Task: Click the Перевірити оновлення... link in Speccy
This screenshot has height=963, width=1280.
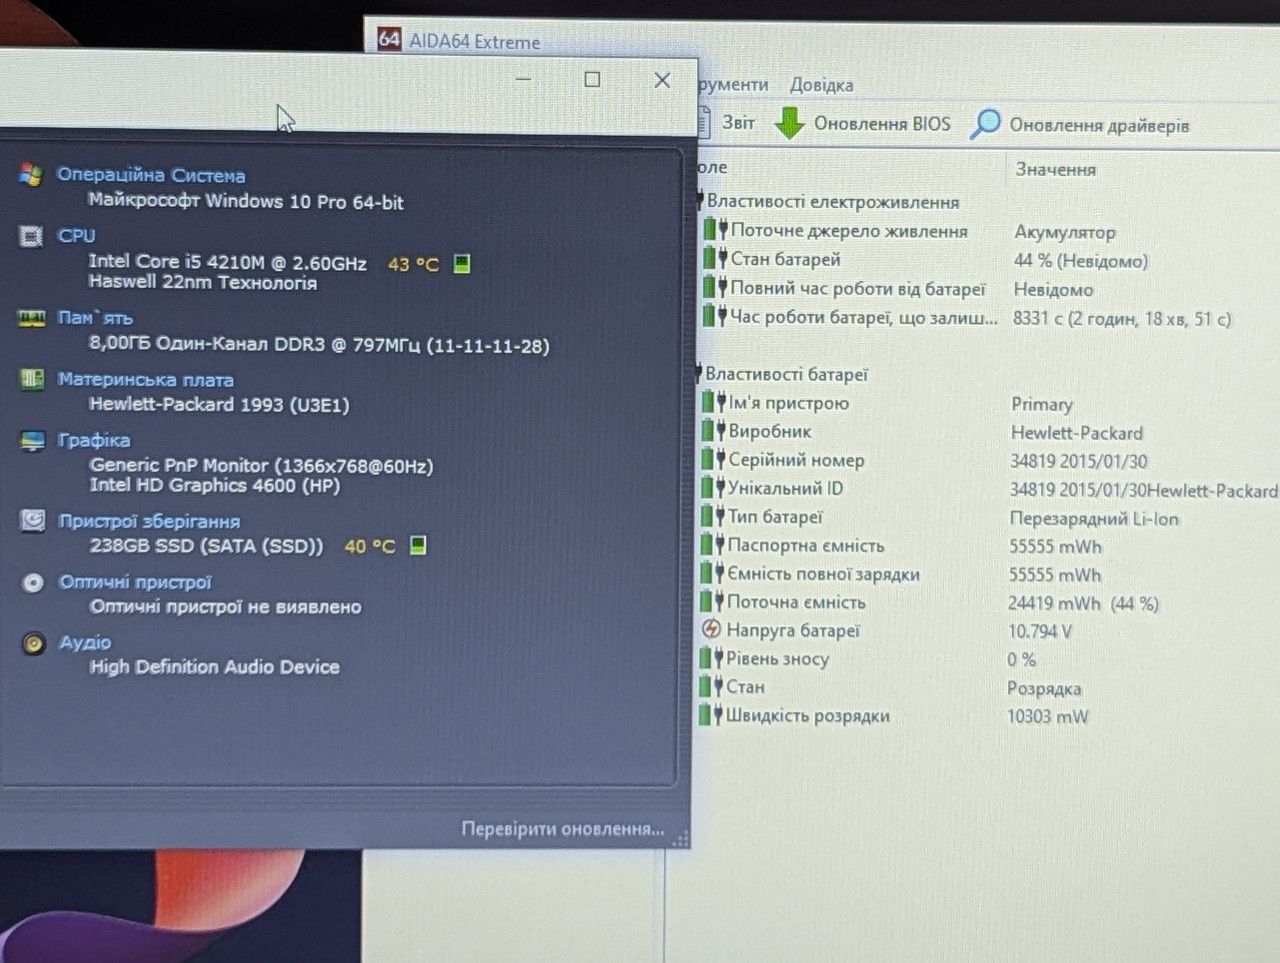Action: 563,829
